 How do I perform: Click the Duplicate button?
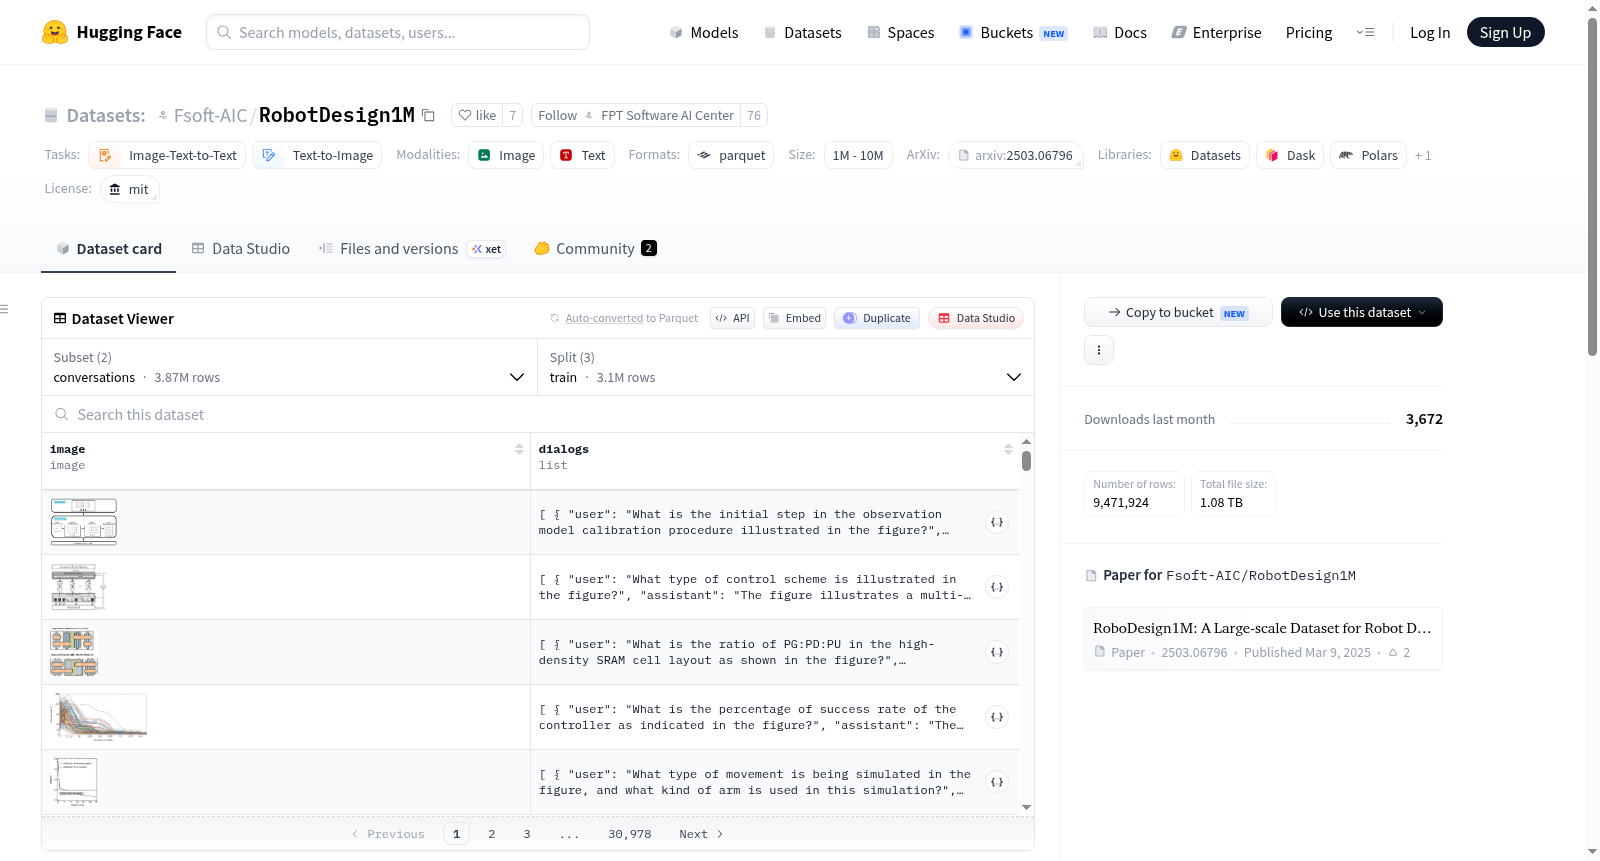coord(877,318)
